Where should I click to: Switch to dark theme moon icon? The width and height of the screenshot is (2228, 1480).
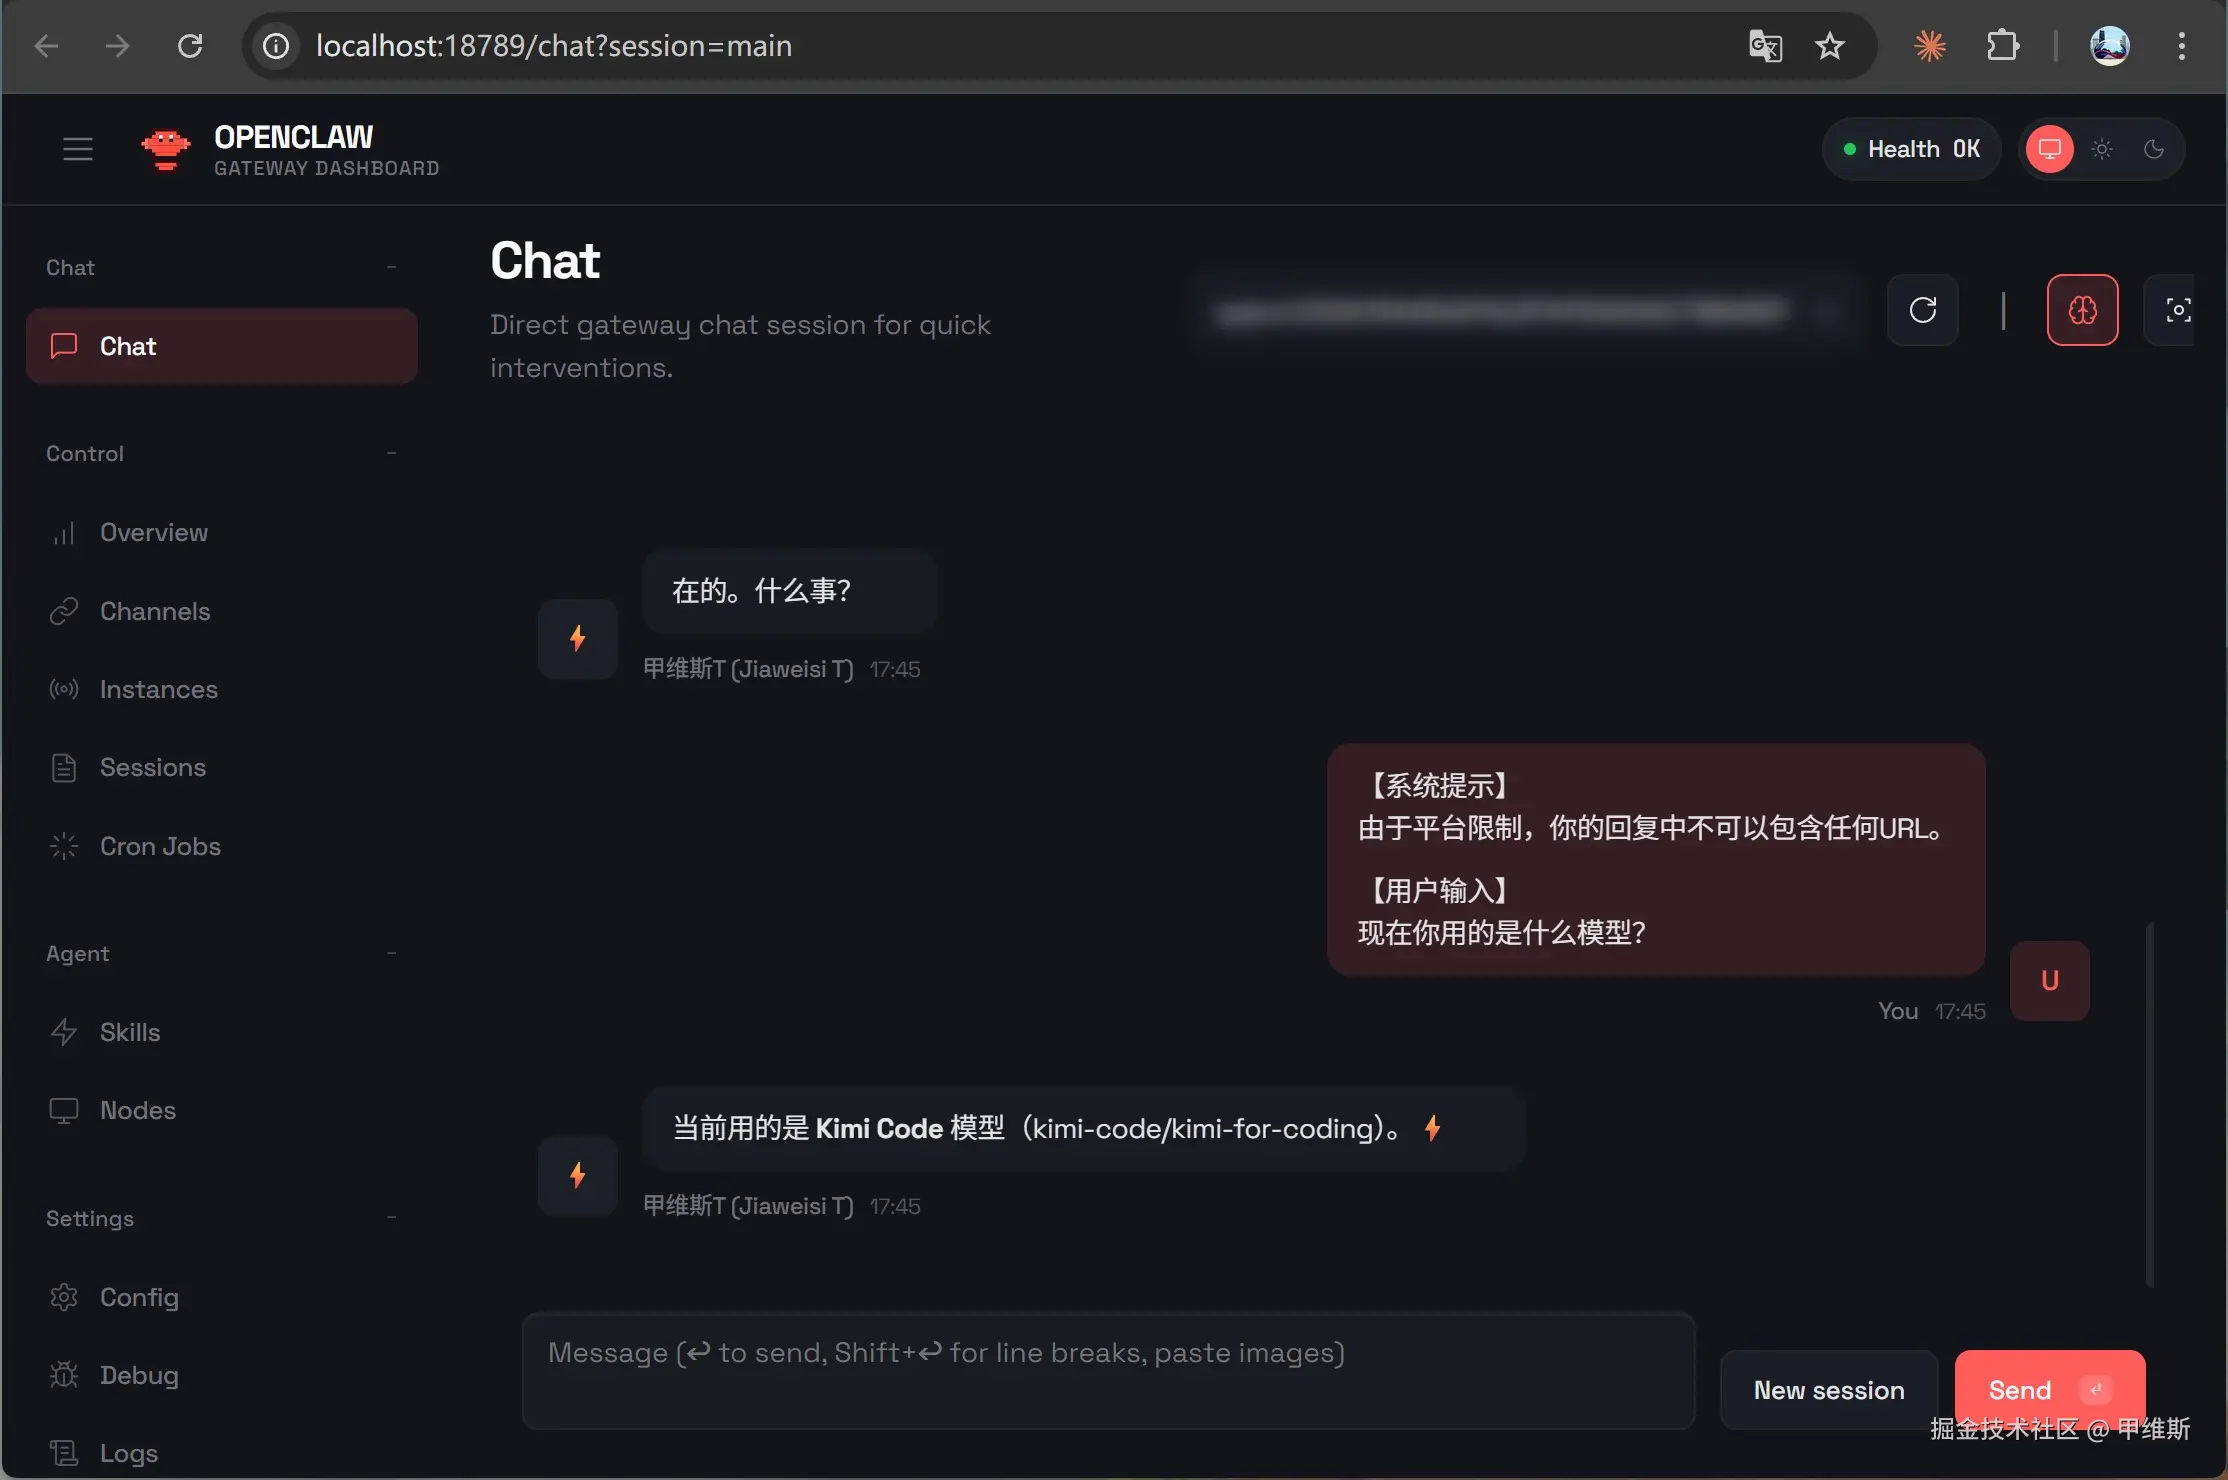pyautogui.click(x=2154, y=149)
